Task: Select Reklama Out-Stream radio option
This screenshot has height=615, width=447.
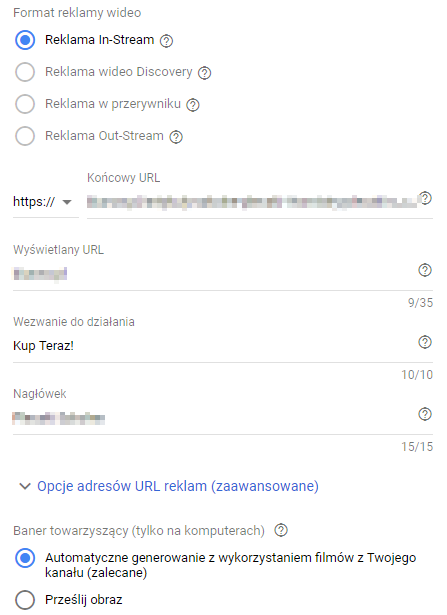Action: tap(25, 136)
